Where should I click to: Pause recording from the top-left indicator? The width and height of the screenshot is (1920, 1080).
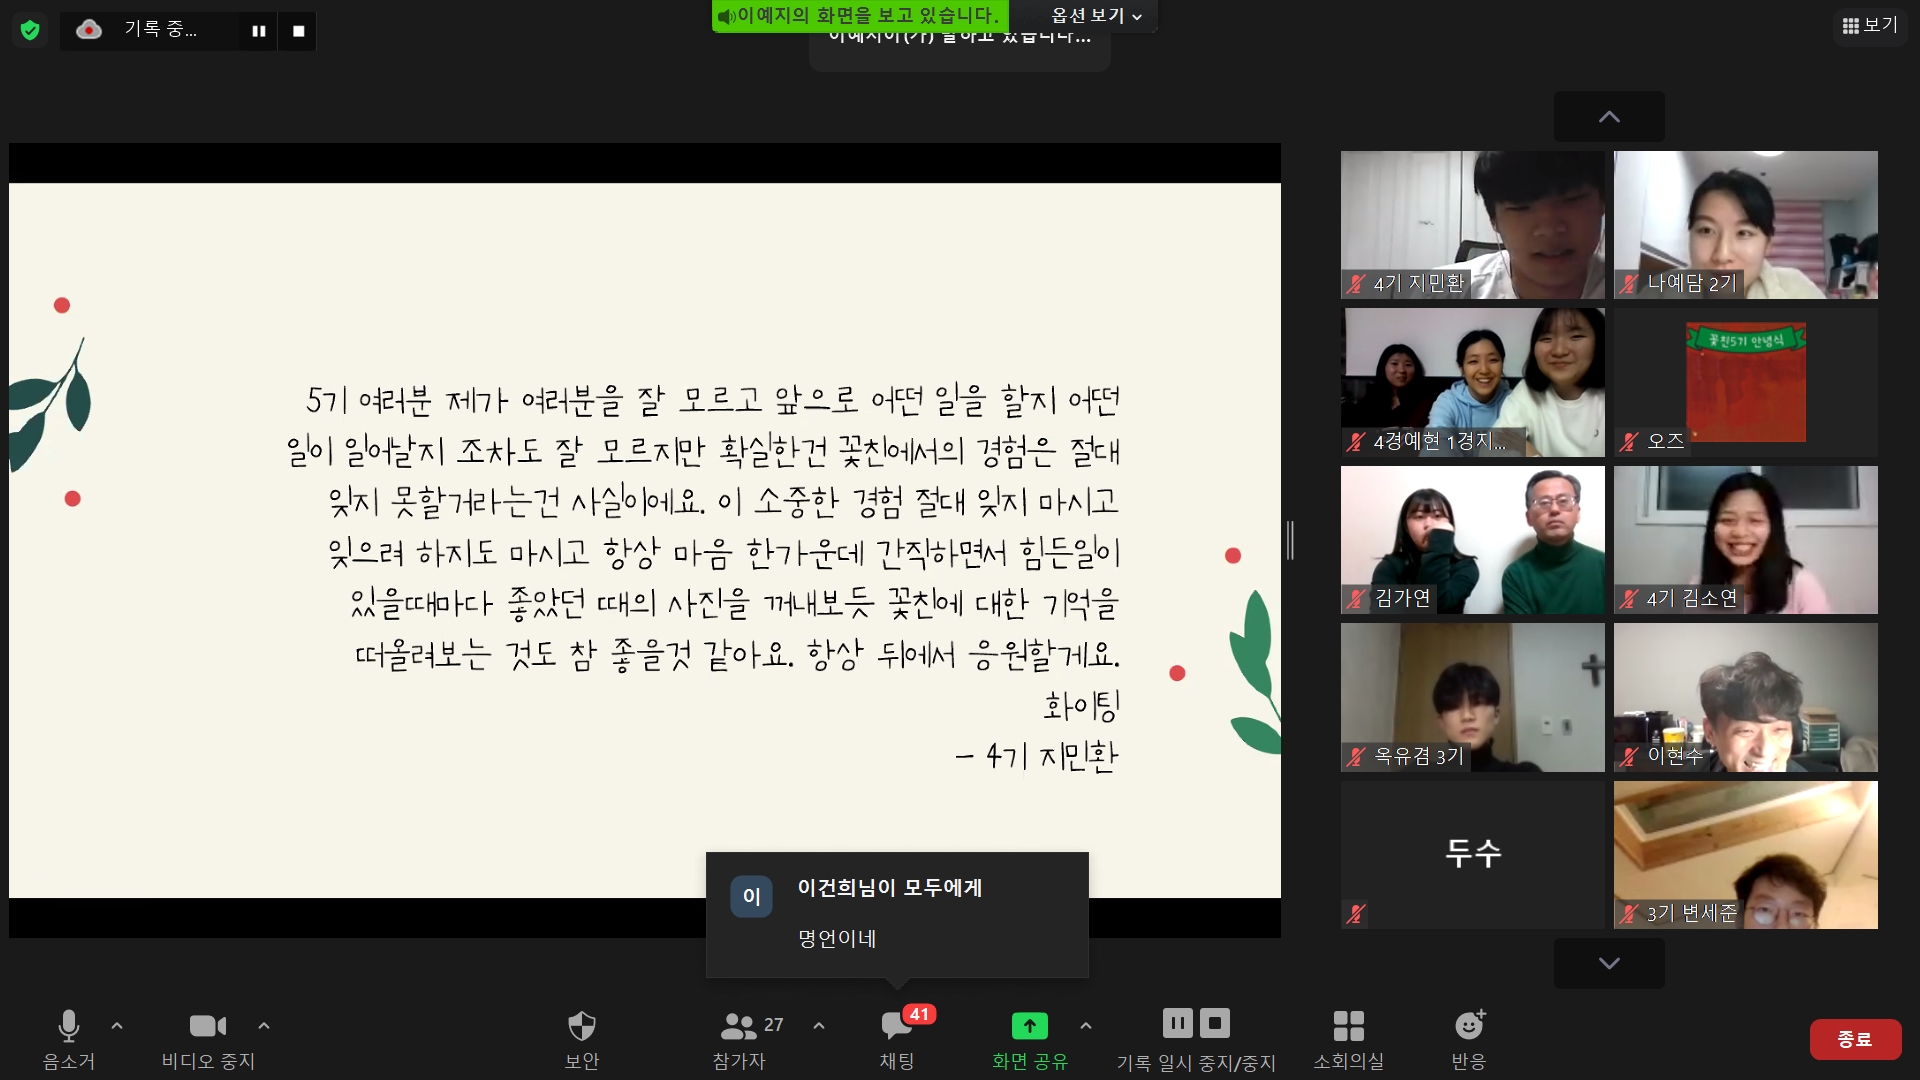coord(259,31)
